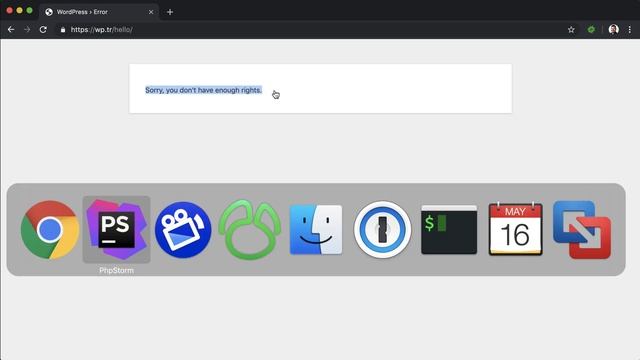Screen dimensions: 640x360
Task: Select PhpStorm in the app switcher
Action: 116,229
